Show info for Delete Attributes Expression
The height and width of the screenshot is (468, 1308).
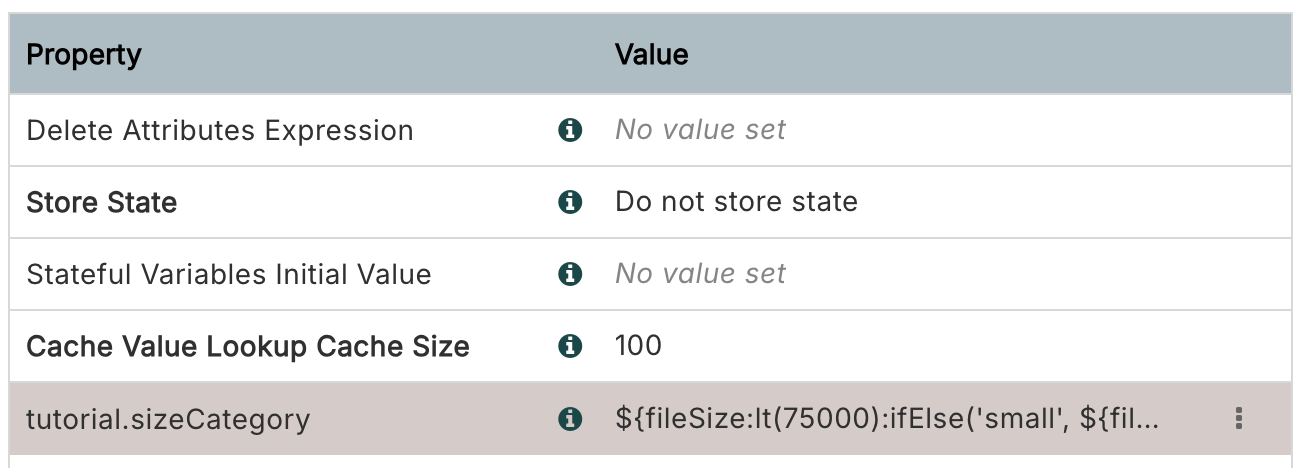point(570,130)
